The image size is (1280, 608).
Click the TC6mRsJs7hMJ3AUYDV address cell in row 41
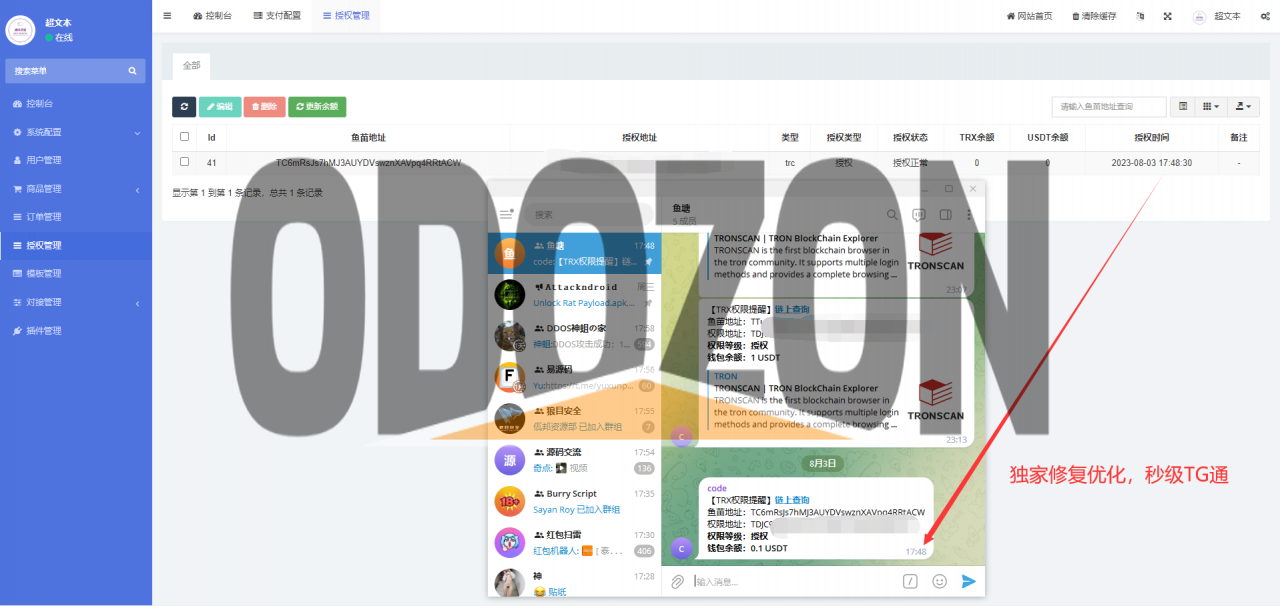368,162
